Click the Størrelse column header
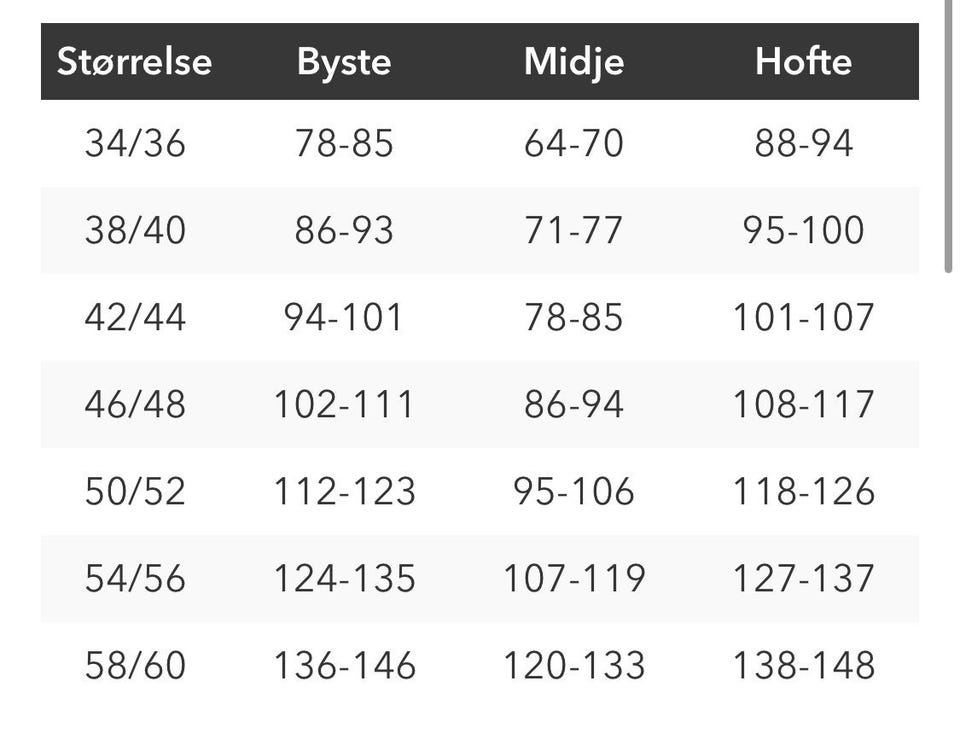This screenshot has height=751, width=960. tap(135, 62)
